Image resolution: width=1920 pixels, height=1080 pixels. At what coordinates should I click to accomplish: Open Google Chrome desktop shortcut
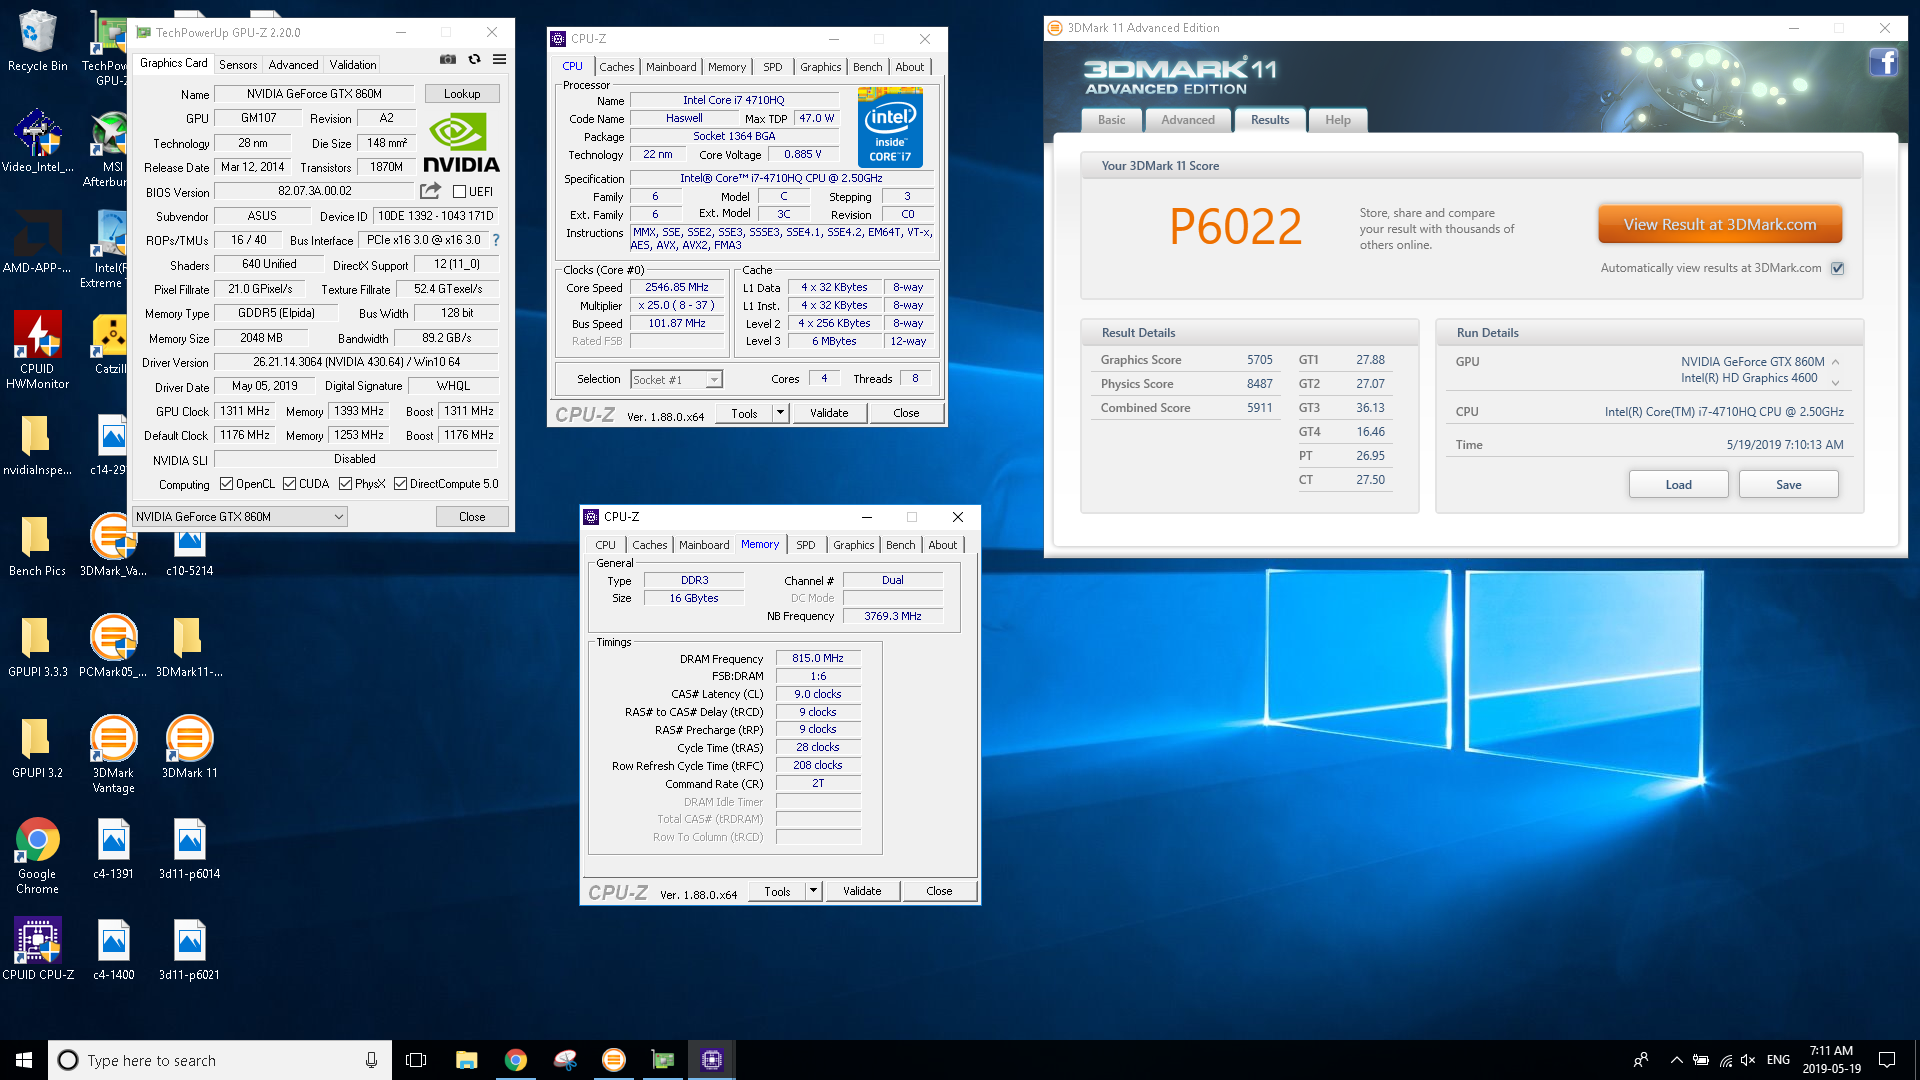click(x=38, y=855)
